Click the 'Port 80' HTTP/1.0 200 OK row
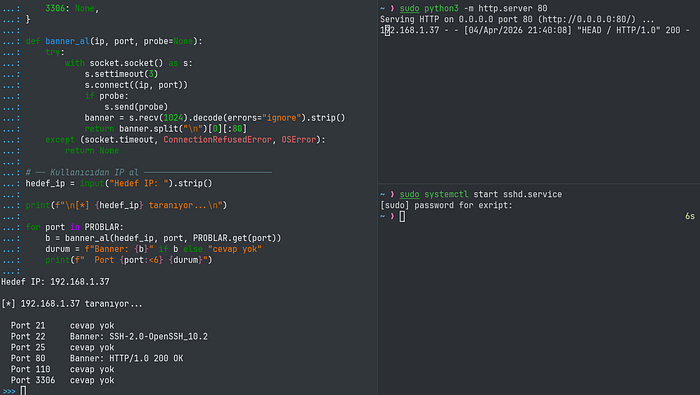Viewport: 700px width, 395px height. (x=97, y=358)
